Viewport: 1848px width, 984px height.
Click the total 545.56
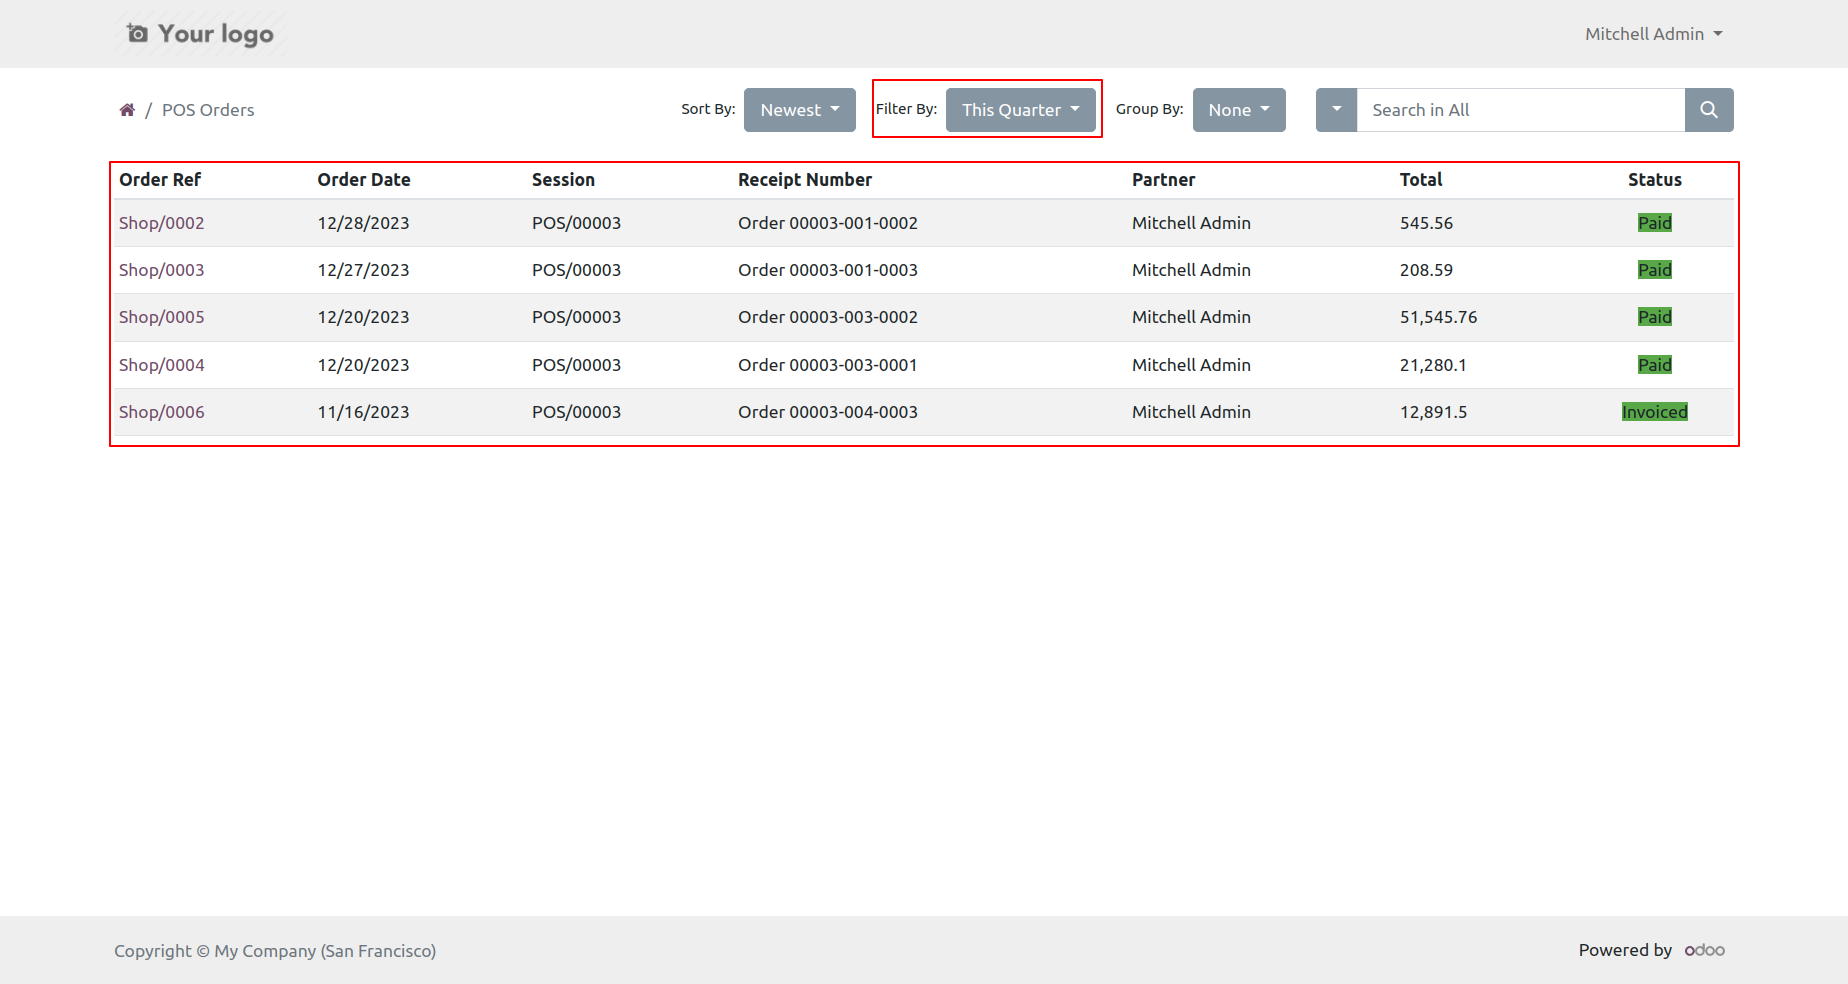point(1427,223)
